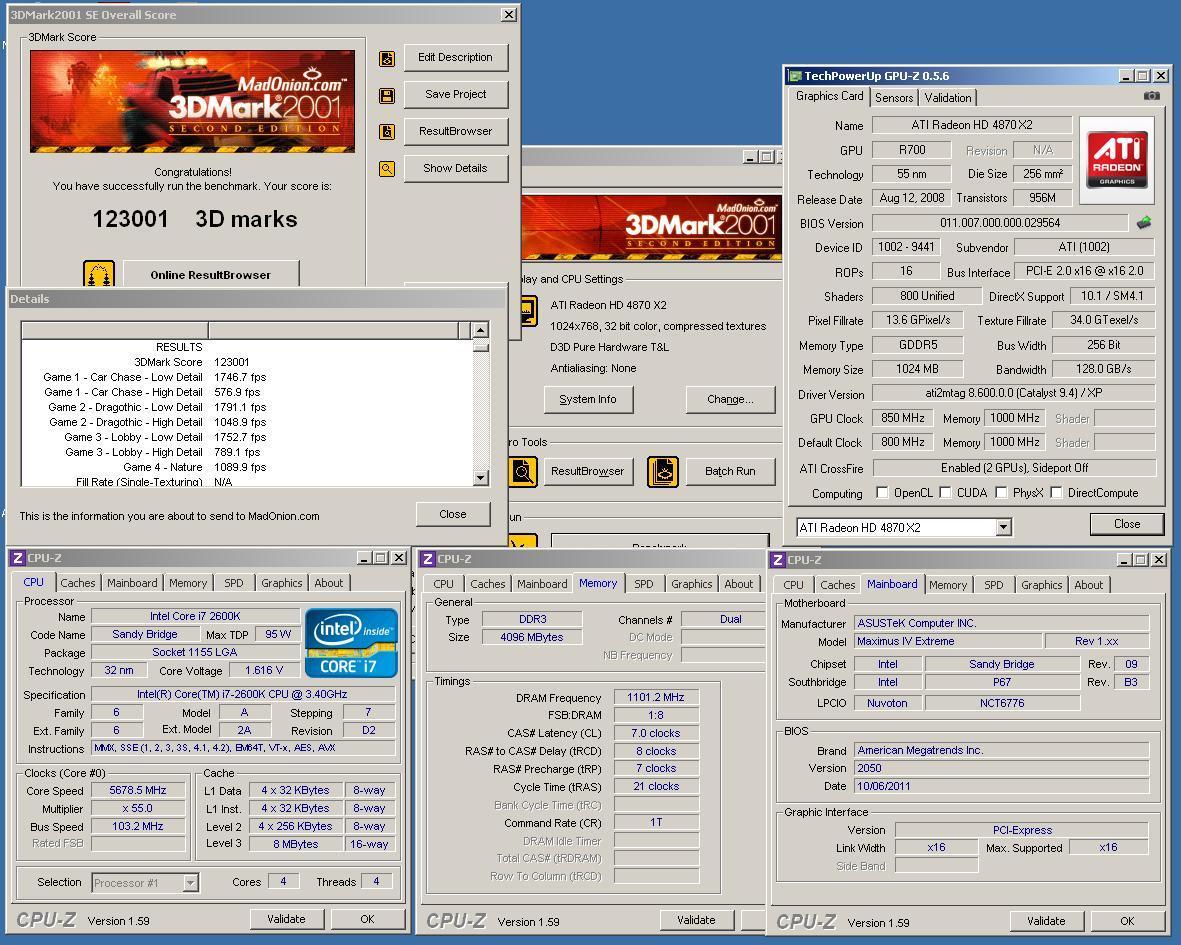Click the Online ResultBrowser button
Image resolution: width=1181 pixels, height=945 pixels.
[x=211, y=274]
